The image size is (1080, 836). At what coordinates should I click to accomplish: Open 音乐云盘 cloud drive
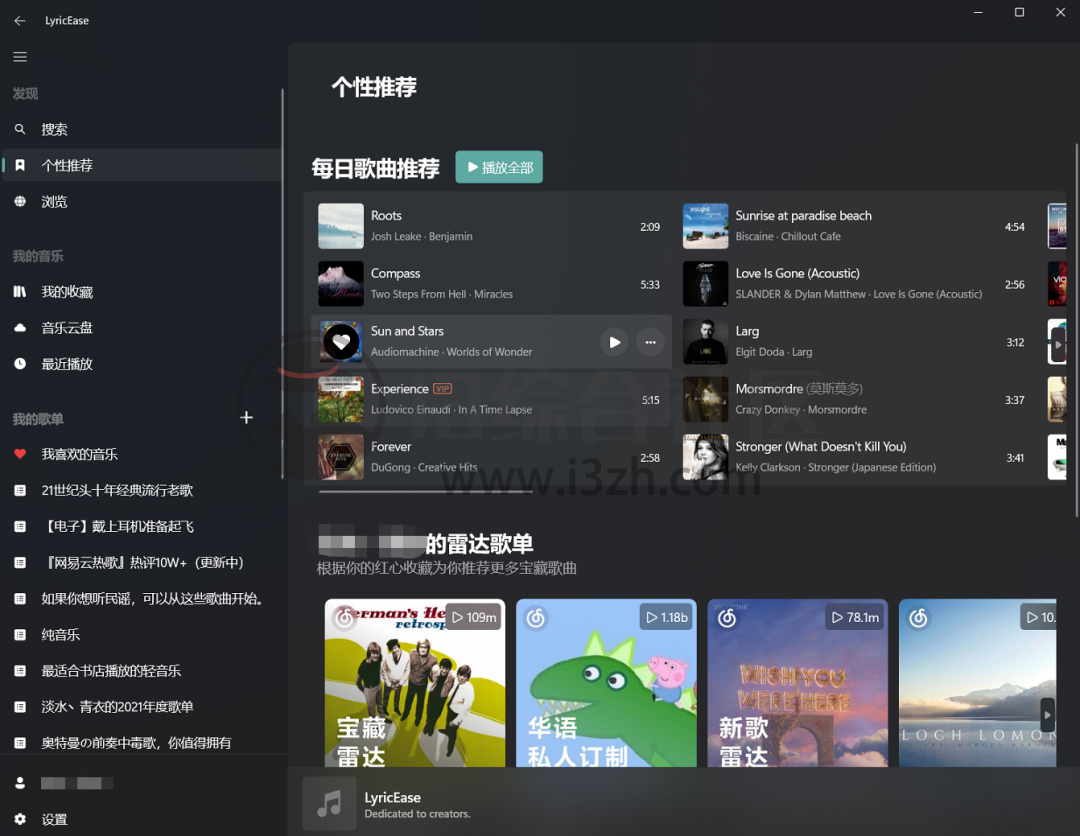tap(142, 328)
